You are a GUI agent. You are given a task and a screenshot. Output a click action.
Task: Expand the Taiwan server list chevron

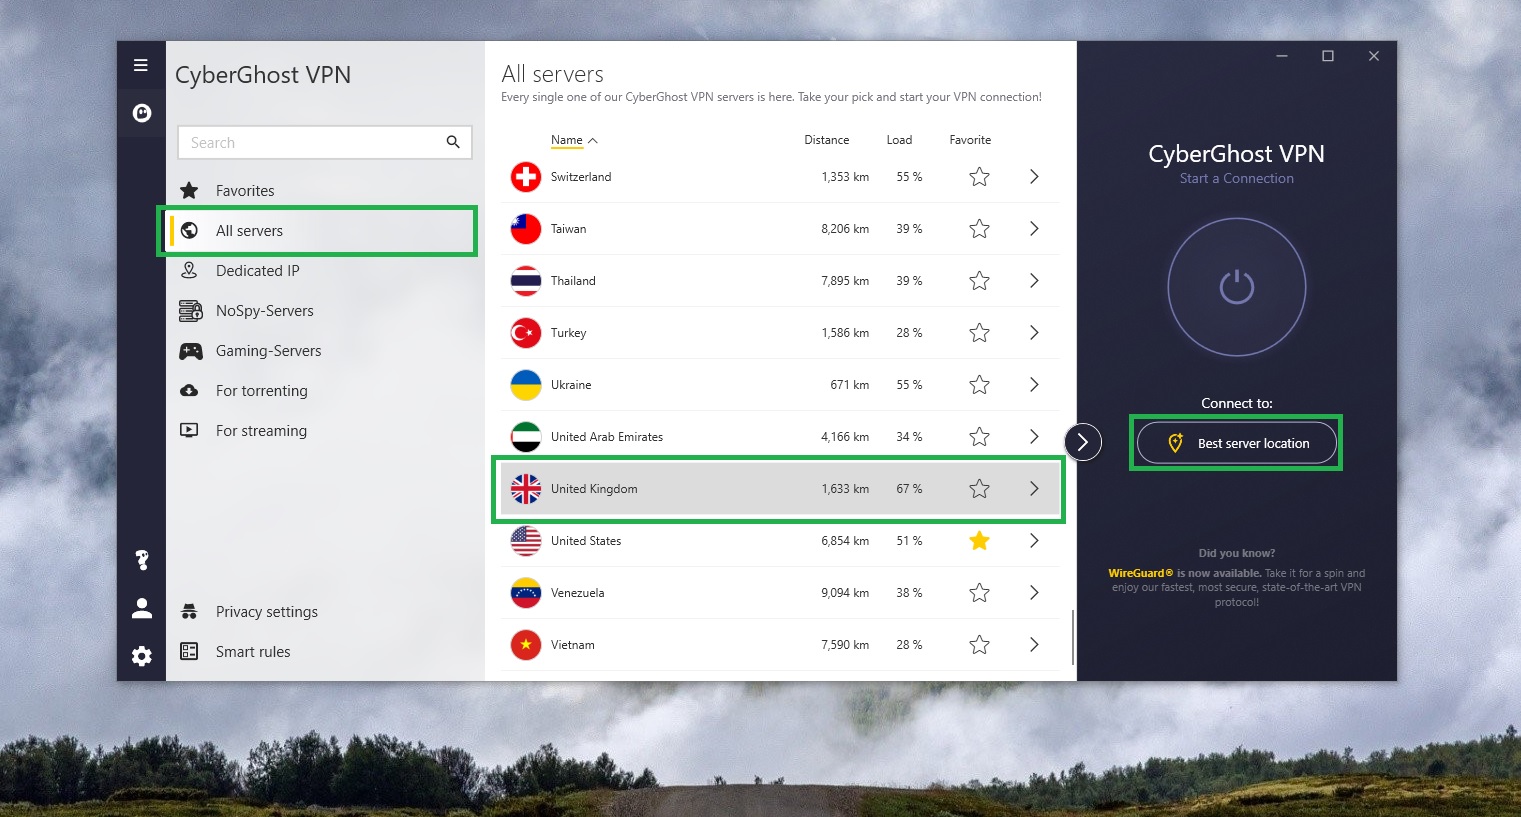1034,229
